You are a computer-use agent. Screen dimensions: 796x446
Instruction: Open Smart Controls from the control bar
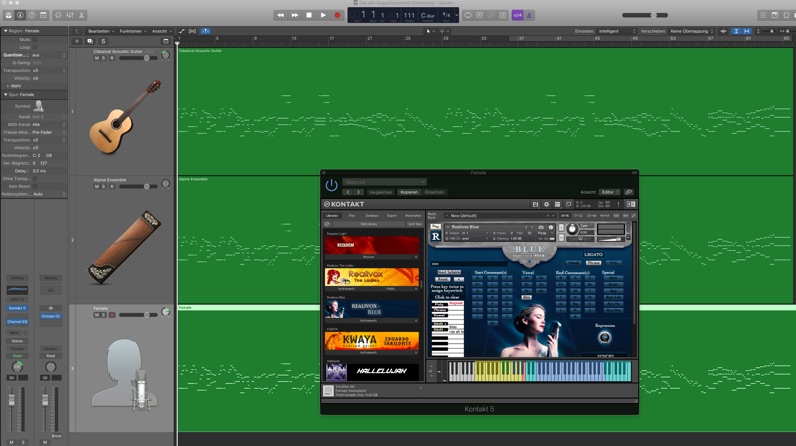pyautogui.click(x=58, y=15)
